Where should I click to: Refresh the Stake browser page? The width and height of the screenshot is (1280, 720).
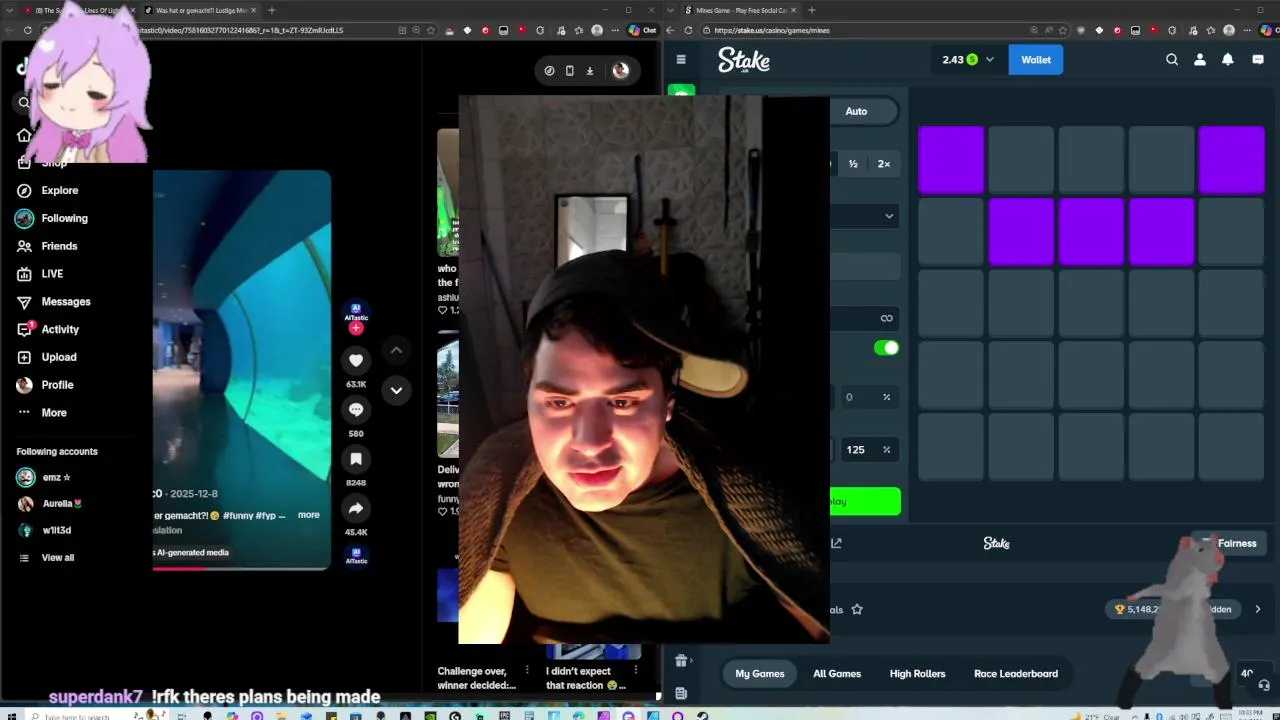point(688,30)
